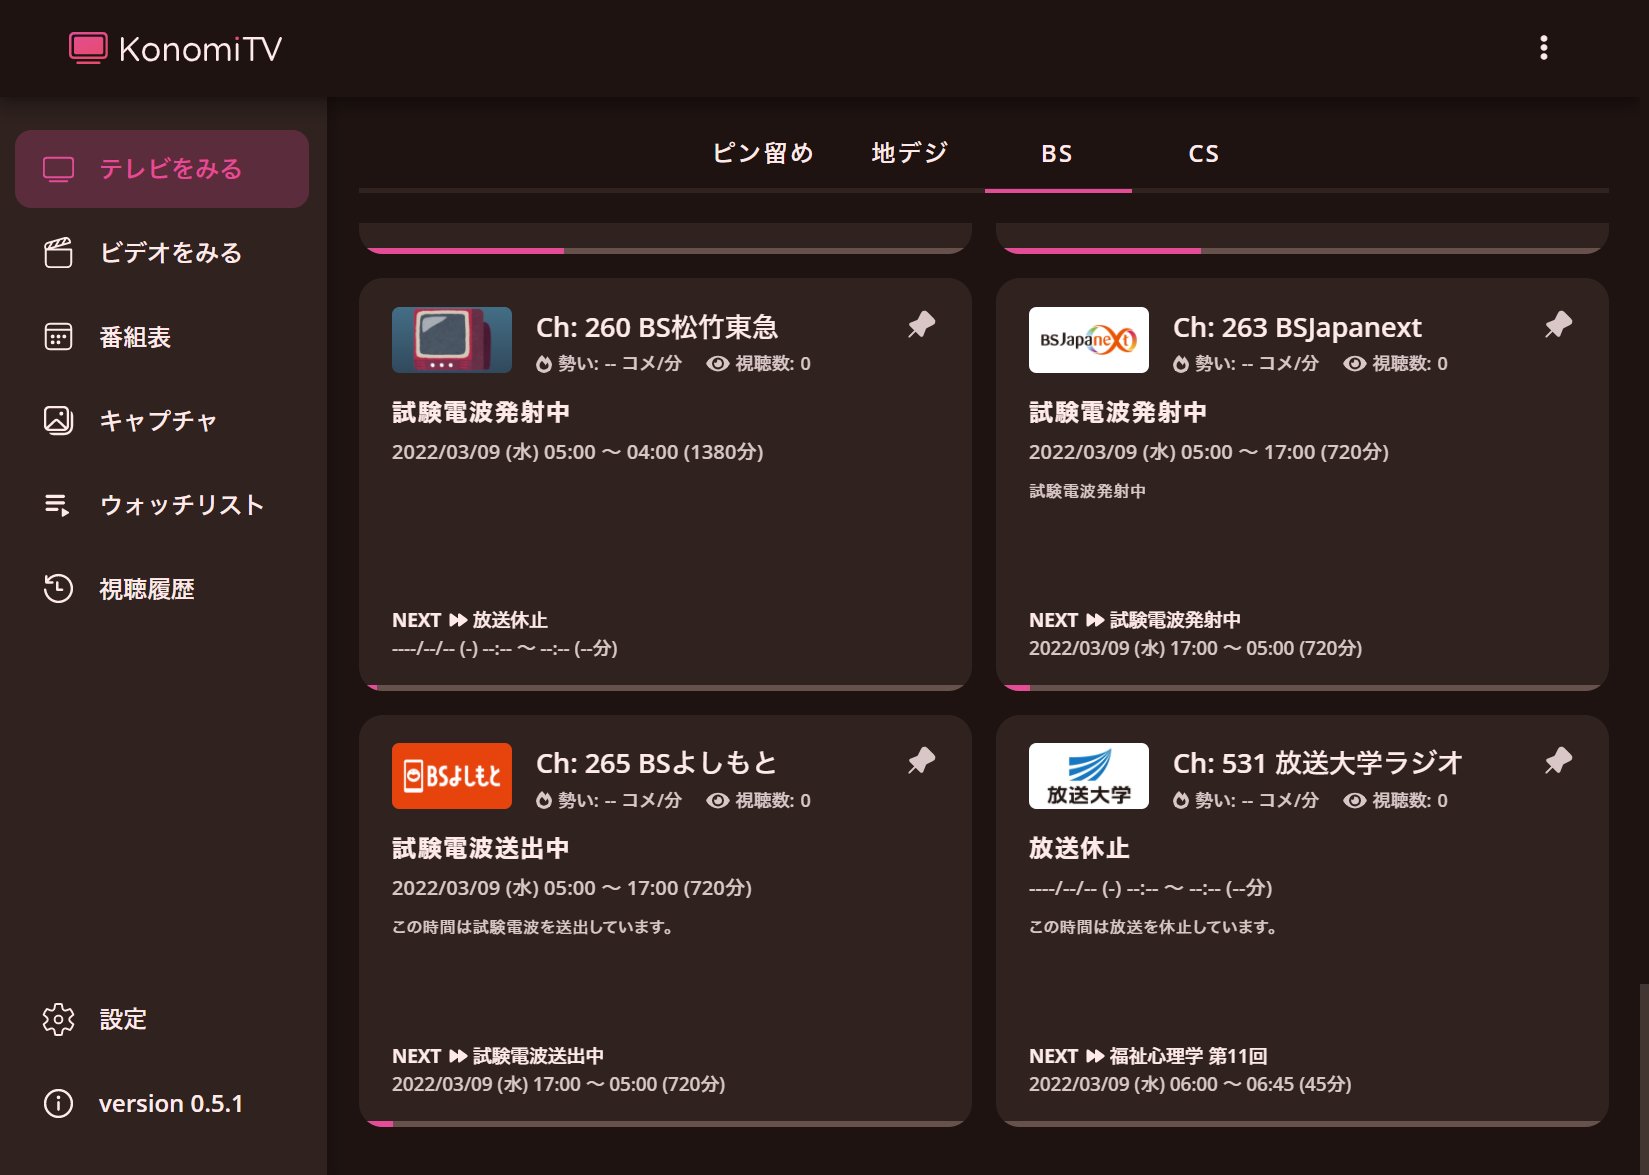Select the キャプチャ image icon
1649x1175 pixels.
click(59, 421)
